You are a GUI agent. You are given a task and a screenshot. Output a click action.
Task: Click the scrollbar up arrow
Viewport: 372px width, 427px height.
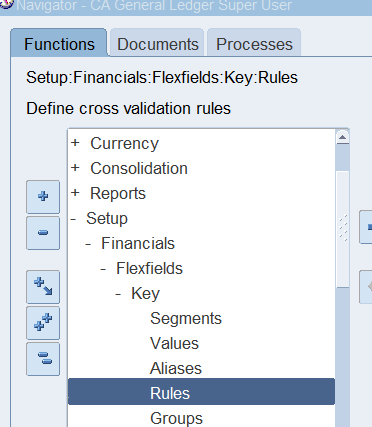pyautogui.click(x=343, y=137)
